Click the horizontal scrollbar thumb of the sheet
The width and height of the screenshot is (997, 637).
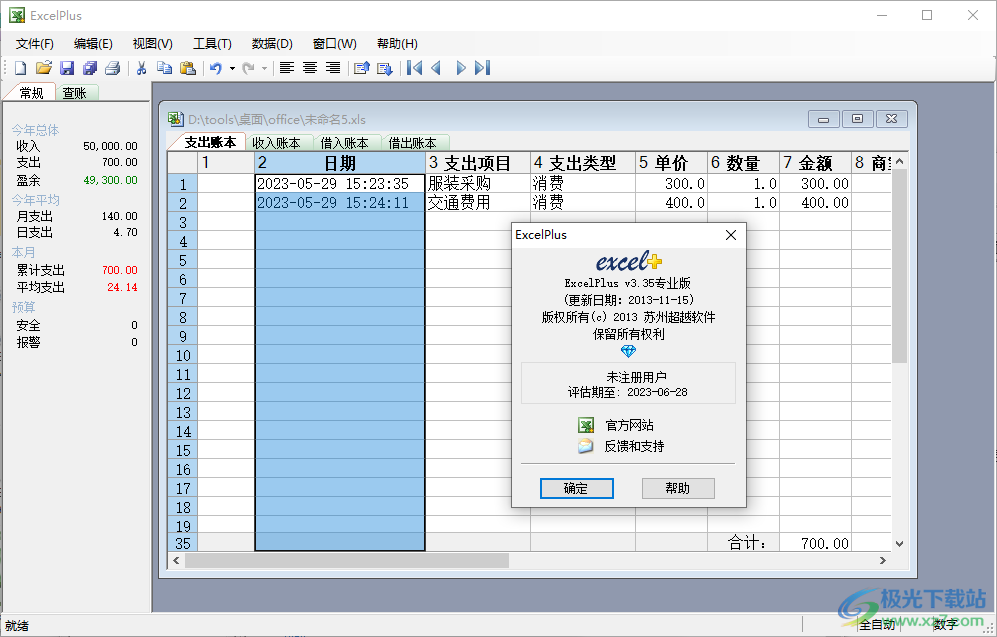(347, 561)
